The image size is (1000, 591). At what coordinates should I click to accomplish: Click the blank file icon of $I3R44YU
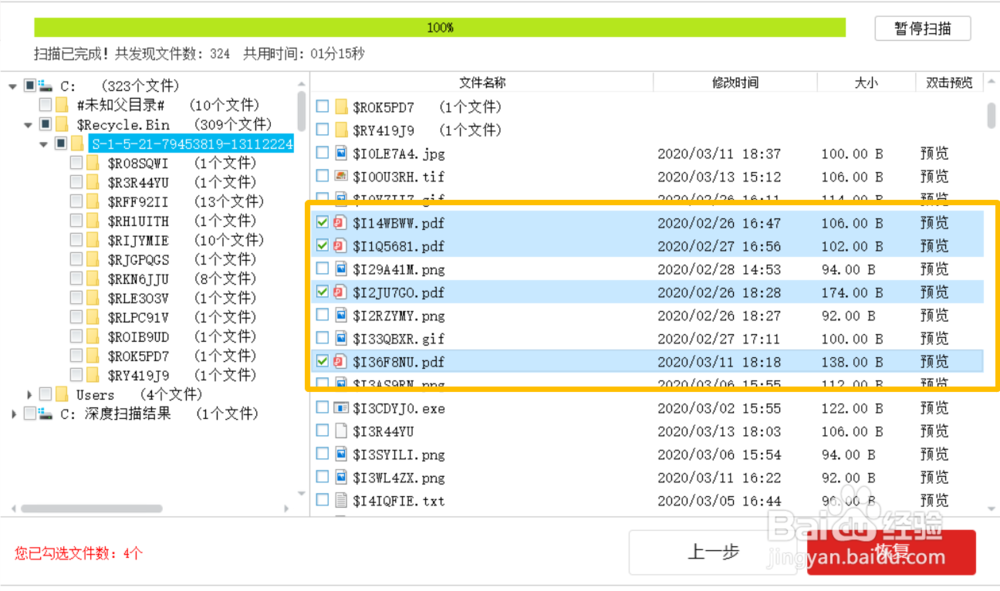pos(341,431)
